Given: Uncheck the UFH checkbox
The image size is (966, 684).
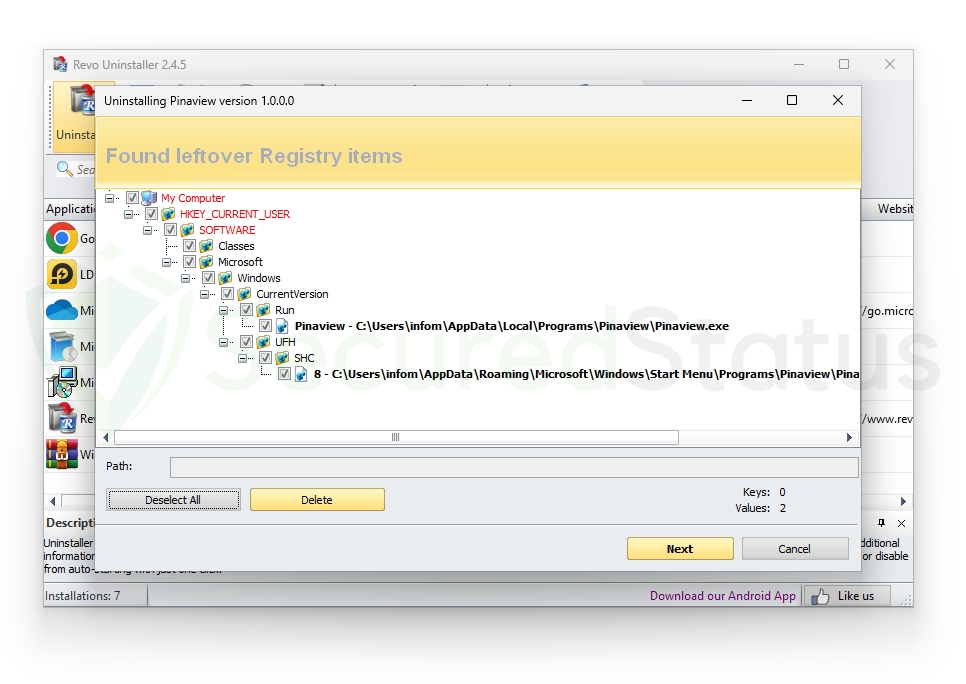Looking at the screenshot, I should 247,342.
